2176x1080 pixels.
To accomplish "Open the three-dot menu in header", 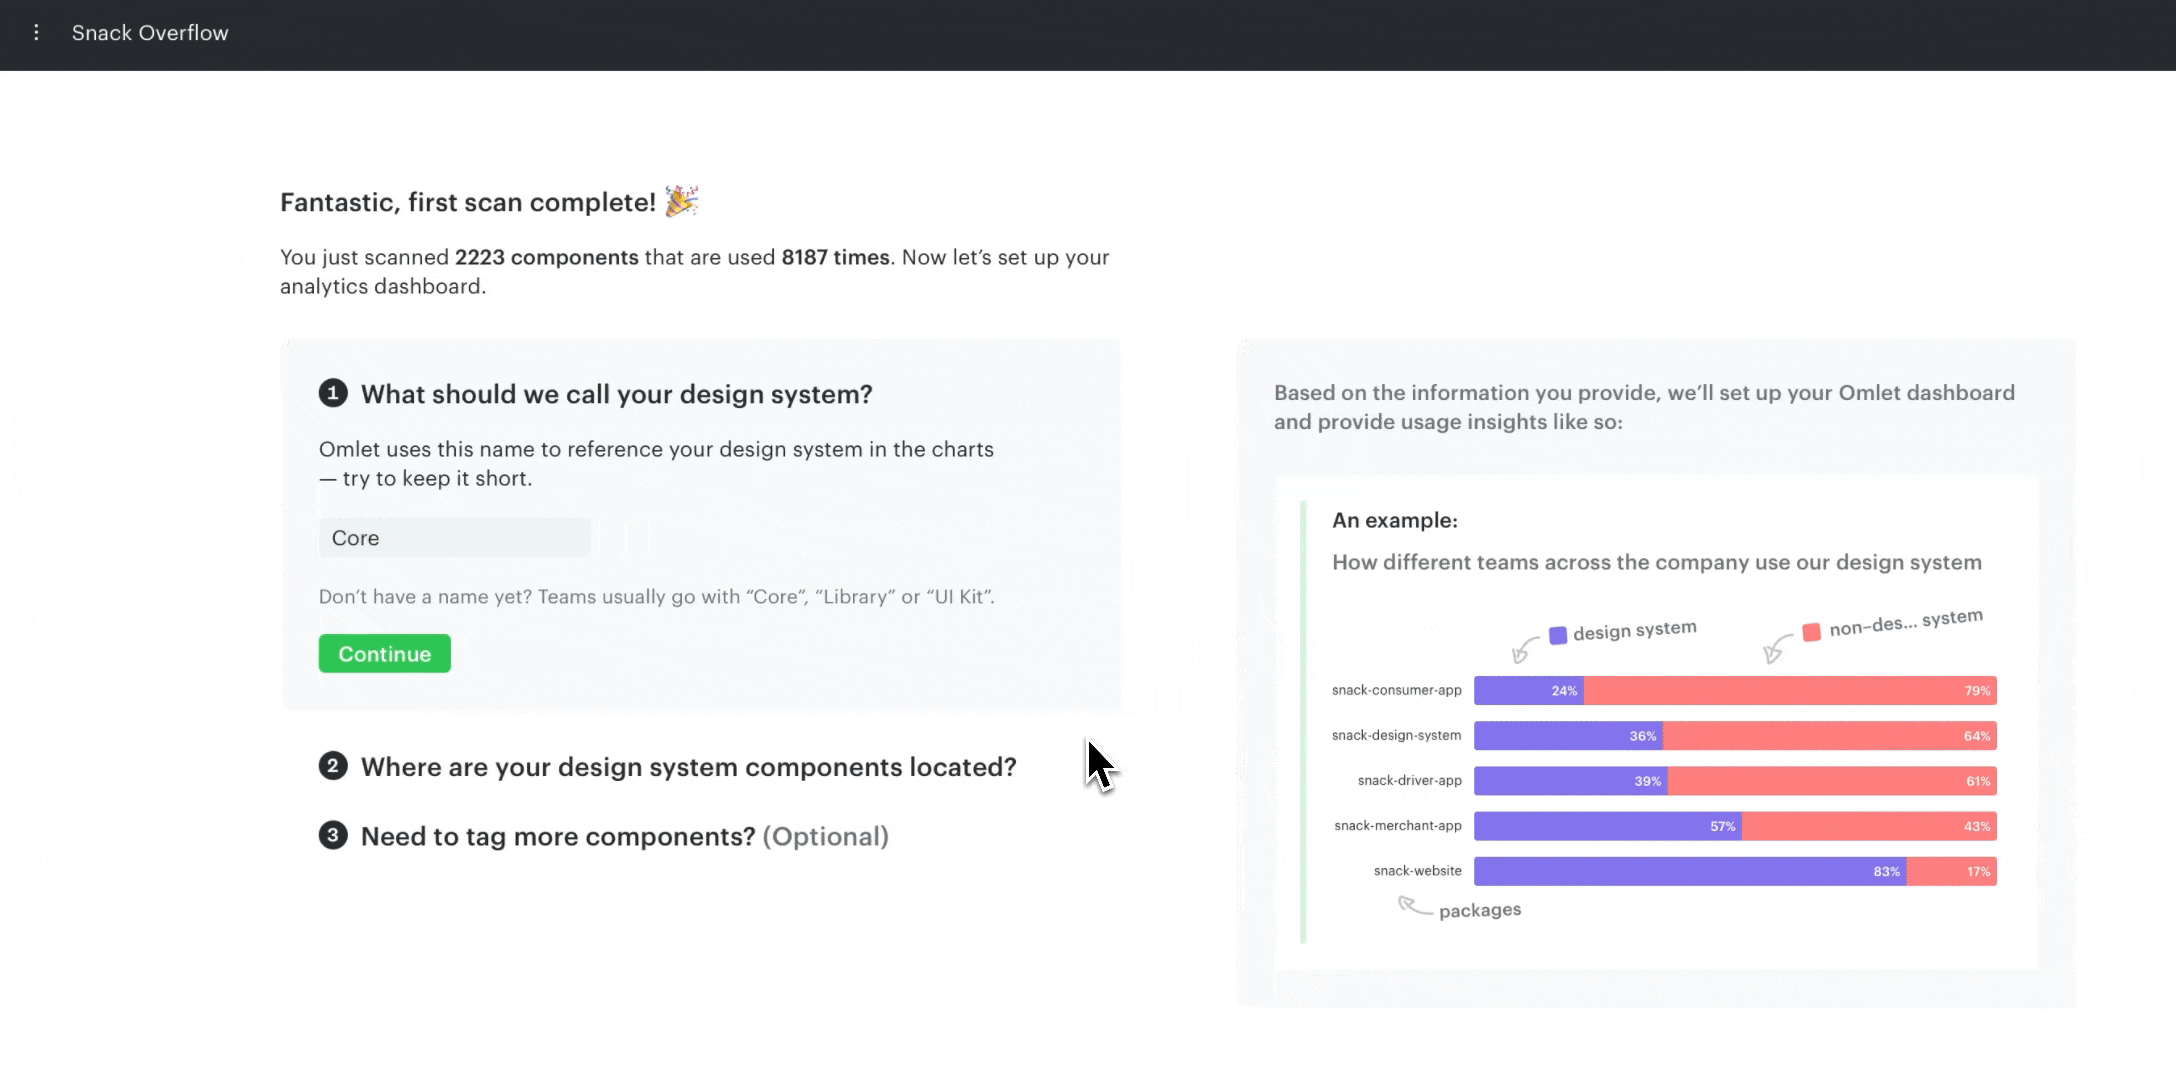I will click(x=36, y=33).
